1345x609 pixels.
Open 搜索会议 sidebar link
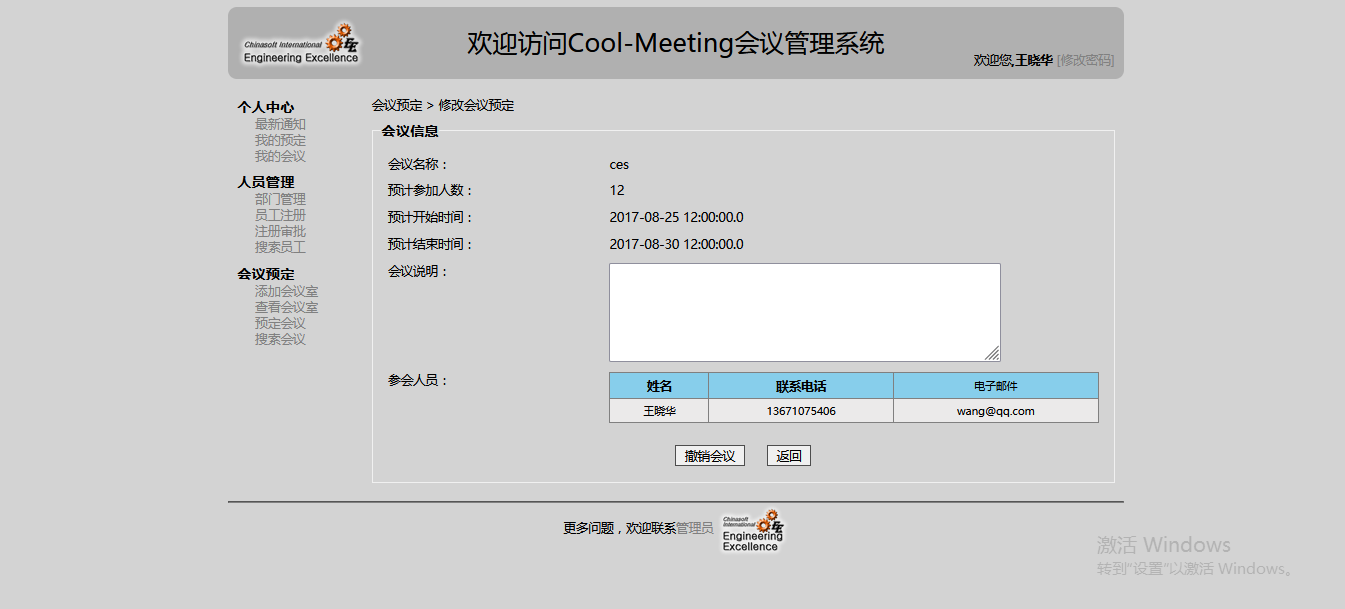point(280,339)
